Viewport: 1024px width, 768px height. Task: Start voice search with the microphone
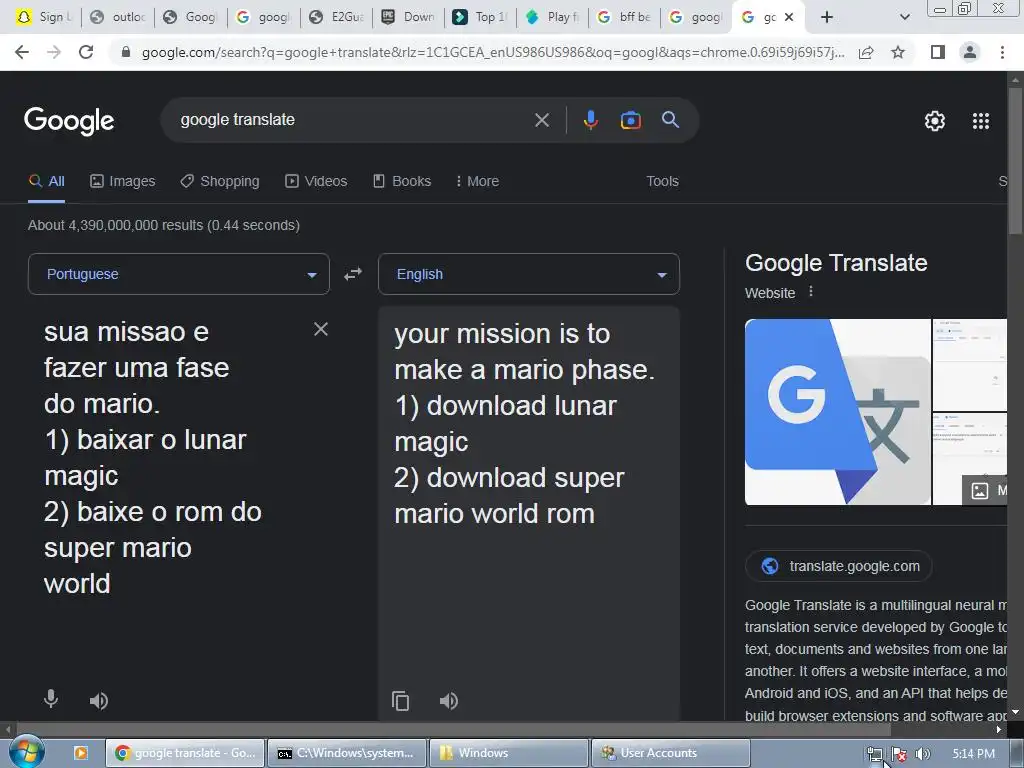click(x=590, y=120)
